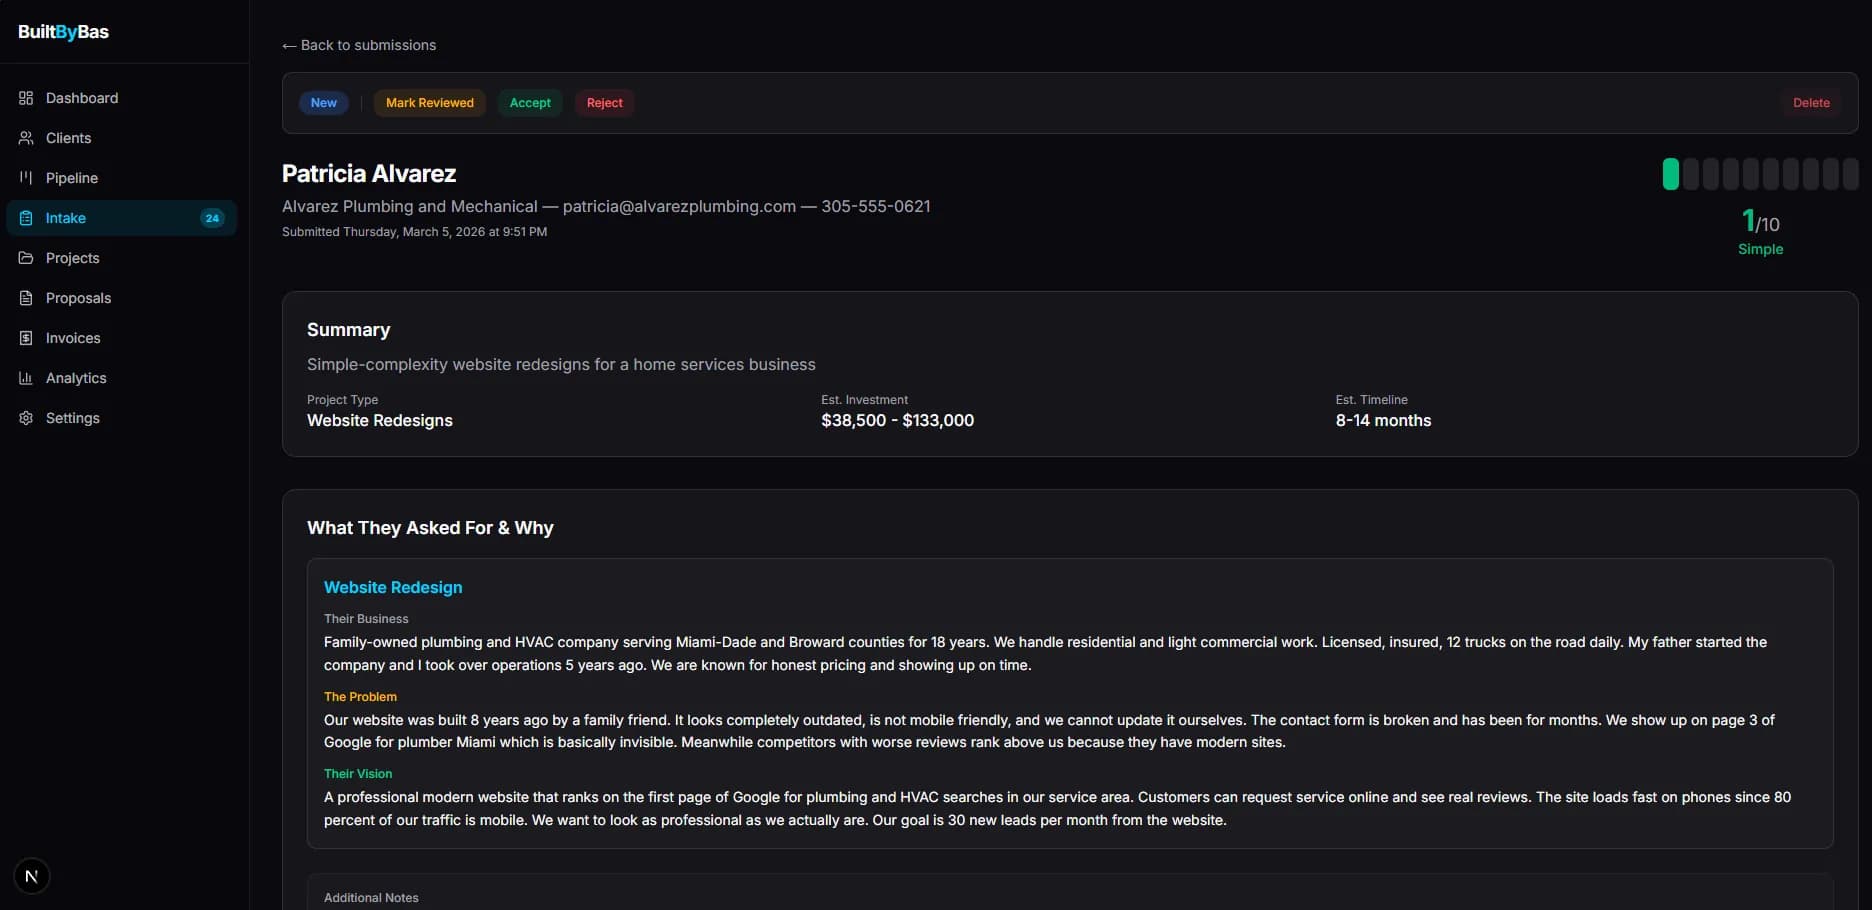Click the Dashboard grid icon in sidebar
The image size is (1872, 910).
click(x=26, y=98)
